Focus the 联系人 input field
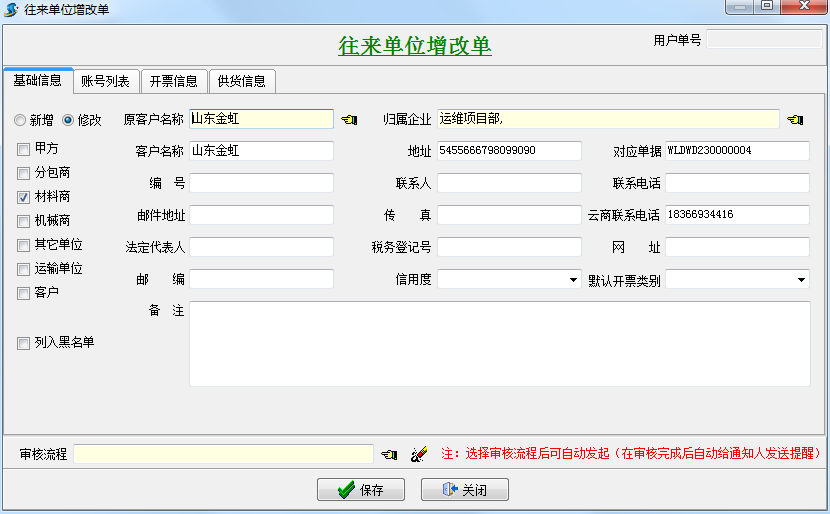830x514 pixels. pyautogui.click(x=509, y=183)
